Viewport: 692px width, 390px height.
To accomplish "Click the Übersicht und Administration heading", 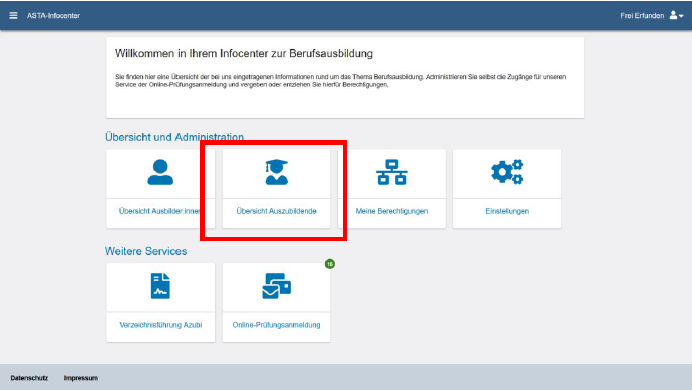I will (x=174, y=137).
